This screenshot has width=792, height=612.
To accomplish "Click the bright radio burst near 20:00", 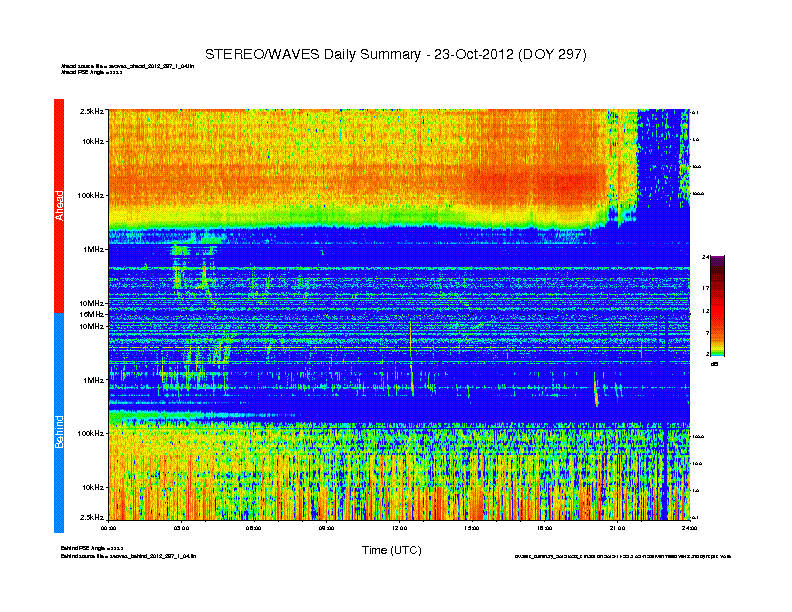I will pyautogui.click(x=596, y=390).
